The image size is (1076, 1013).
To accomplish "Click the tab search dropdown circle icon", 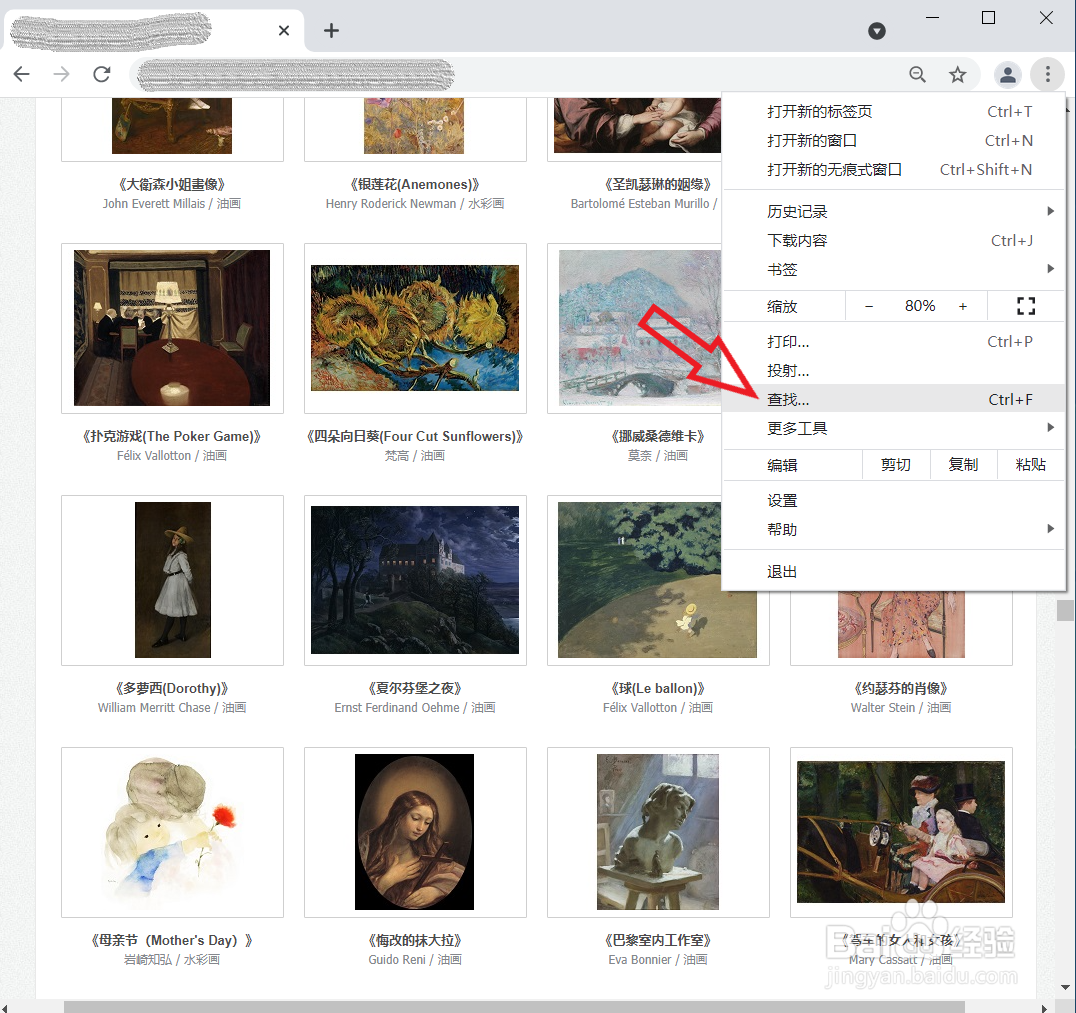I will [x=876, y=30].
